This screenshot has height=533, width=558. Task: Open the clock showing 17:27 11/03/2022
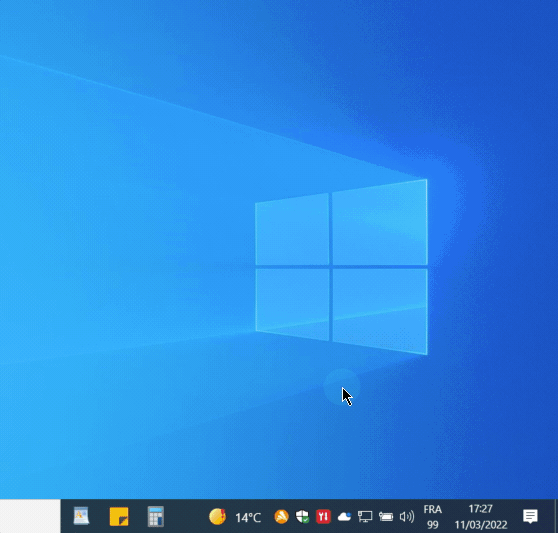[x=481, y=517]
